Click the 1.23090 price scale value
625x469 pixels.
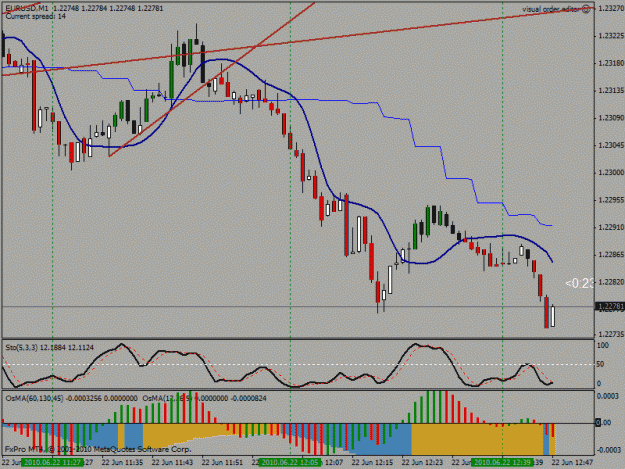(x=611, y=118)
